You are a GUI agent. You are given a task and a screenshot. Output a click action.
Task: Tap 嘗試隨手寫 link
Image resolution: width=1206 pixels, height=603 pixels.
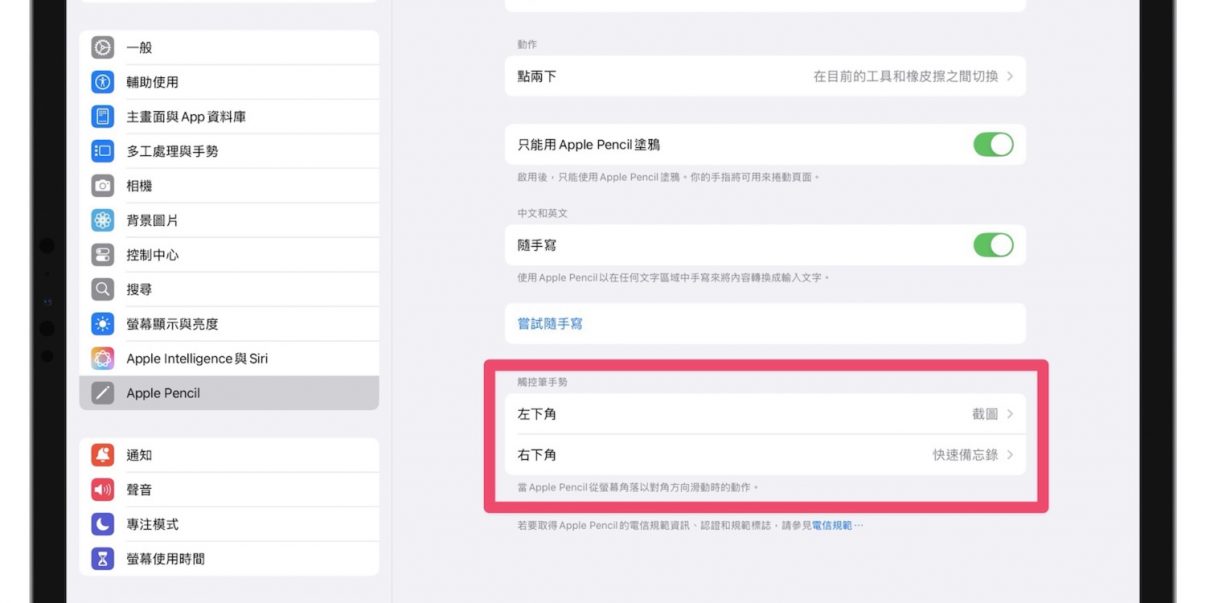pyautogui.click(x=549, y=324)
